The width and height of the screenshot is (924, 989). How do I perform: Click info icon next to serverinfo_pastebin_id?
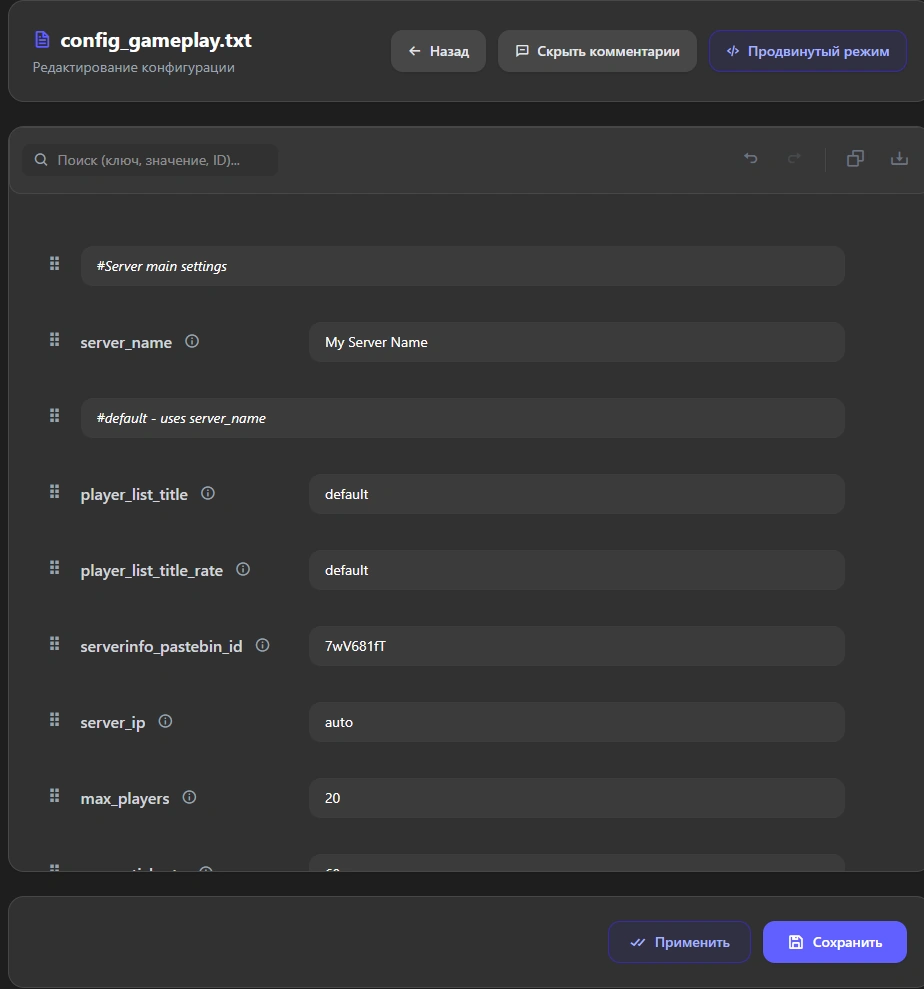click(262, 645)
